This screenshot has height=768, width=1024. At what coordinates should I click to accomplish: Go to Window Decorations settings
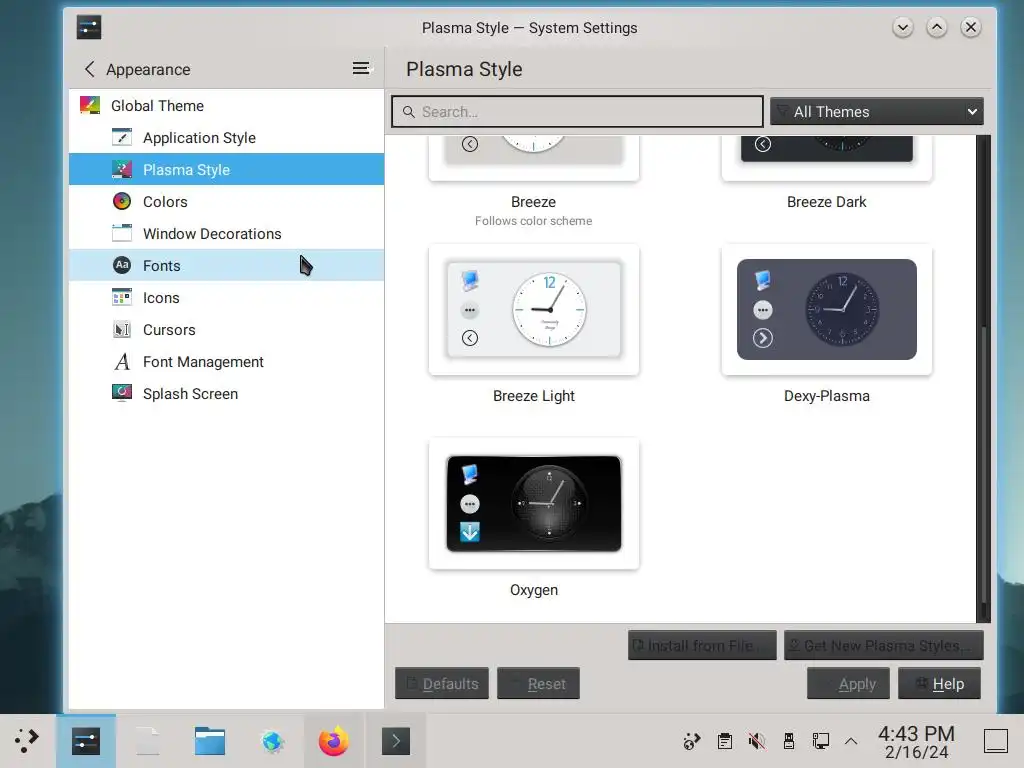point(226,233)
